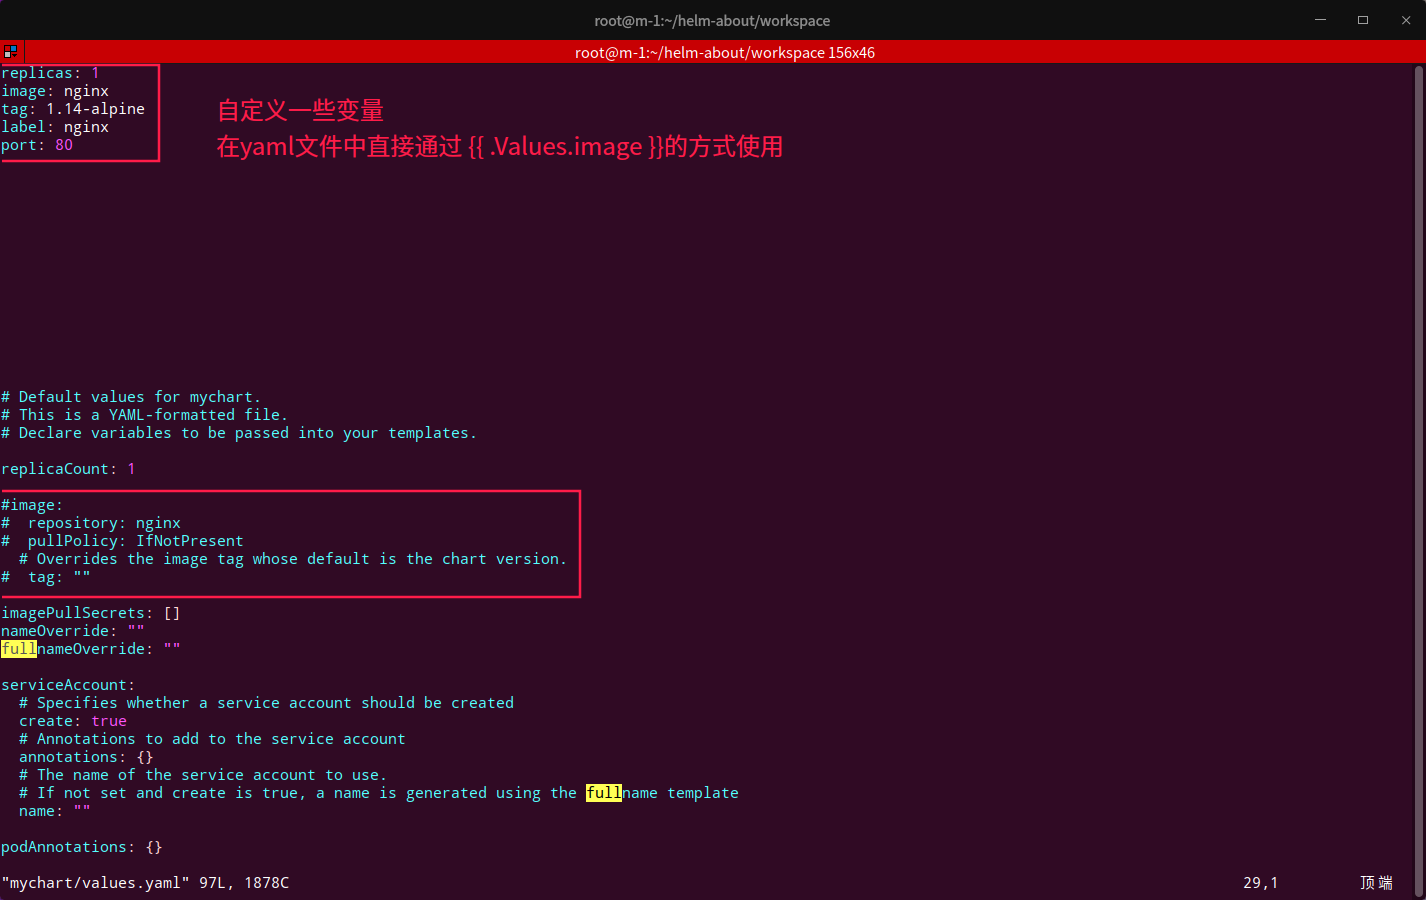Click the highlighted fullname inside the comment line
Screen dimensions: 1426x900
click(x=604, y=792)
